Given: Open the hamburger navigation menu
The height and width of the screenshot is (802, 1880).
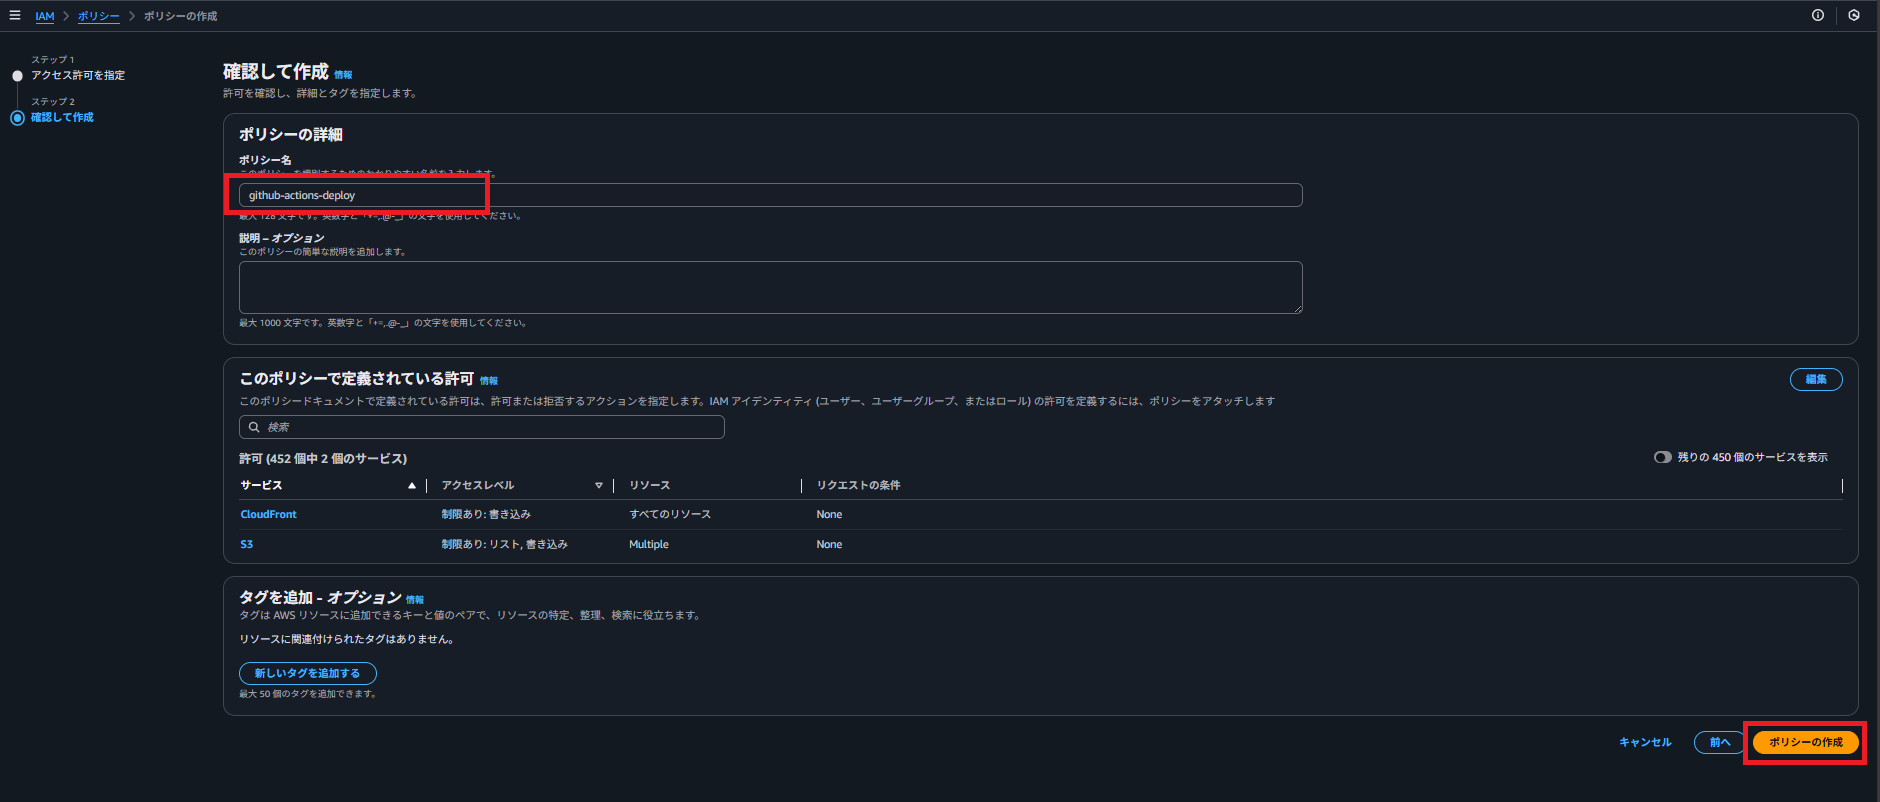Looking at the screenshot, I should tap(15, 15).
